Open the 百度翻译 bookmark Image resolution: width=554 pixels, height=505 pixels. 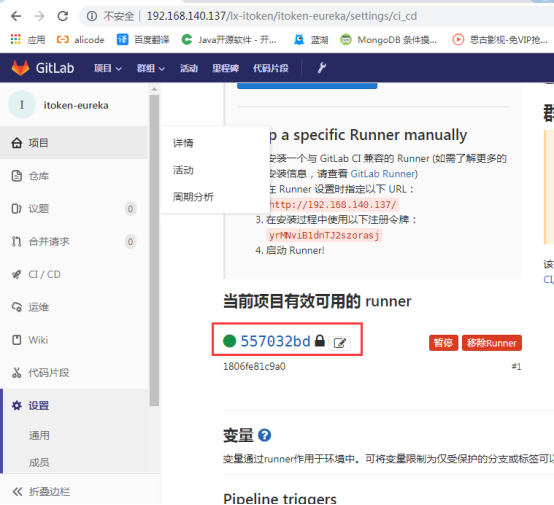click(143, 40)
